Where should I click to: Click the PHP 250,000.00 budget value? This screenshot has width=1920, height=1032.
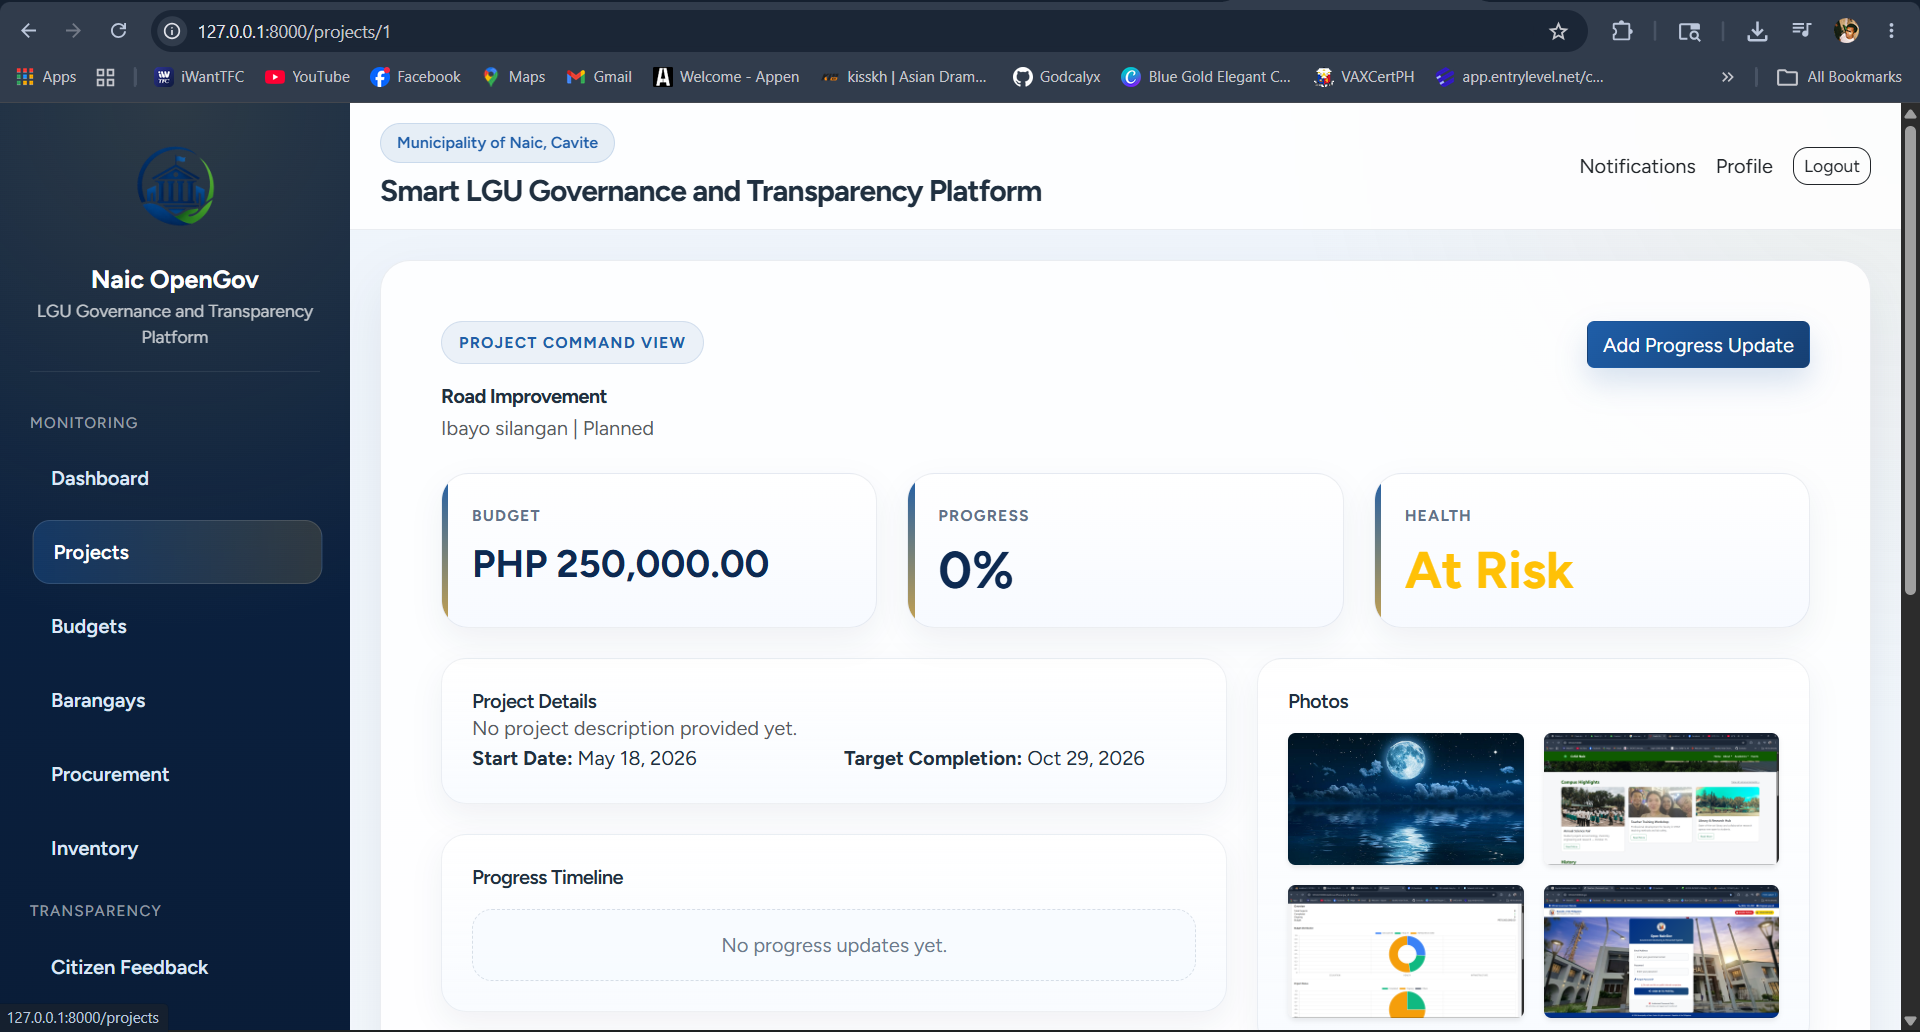click(620, 564)
